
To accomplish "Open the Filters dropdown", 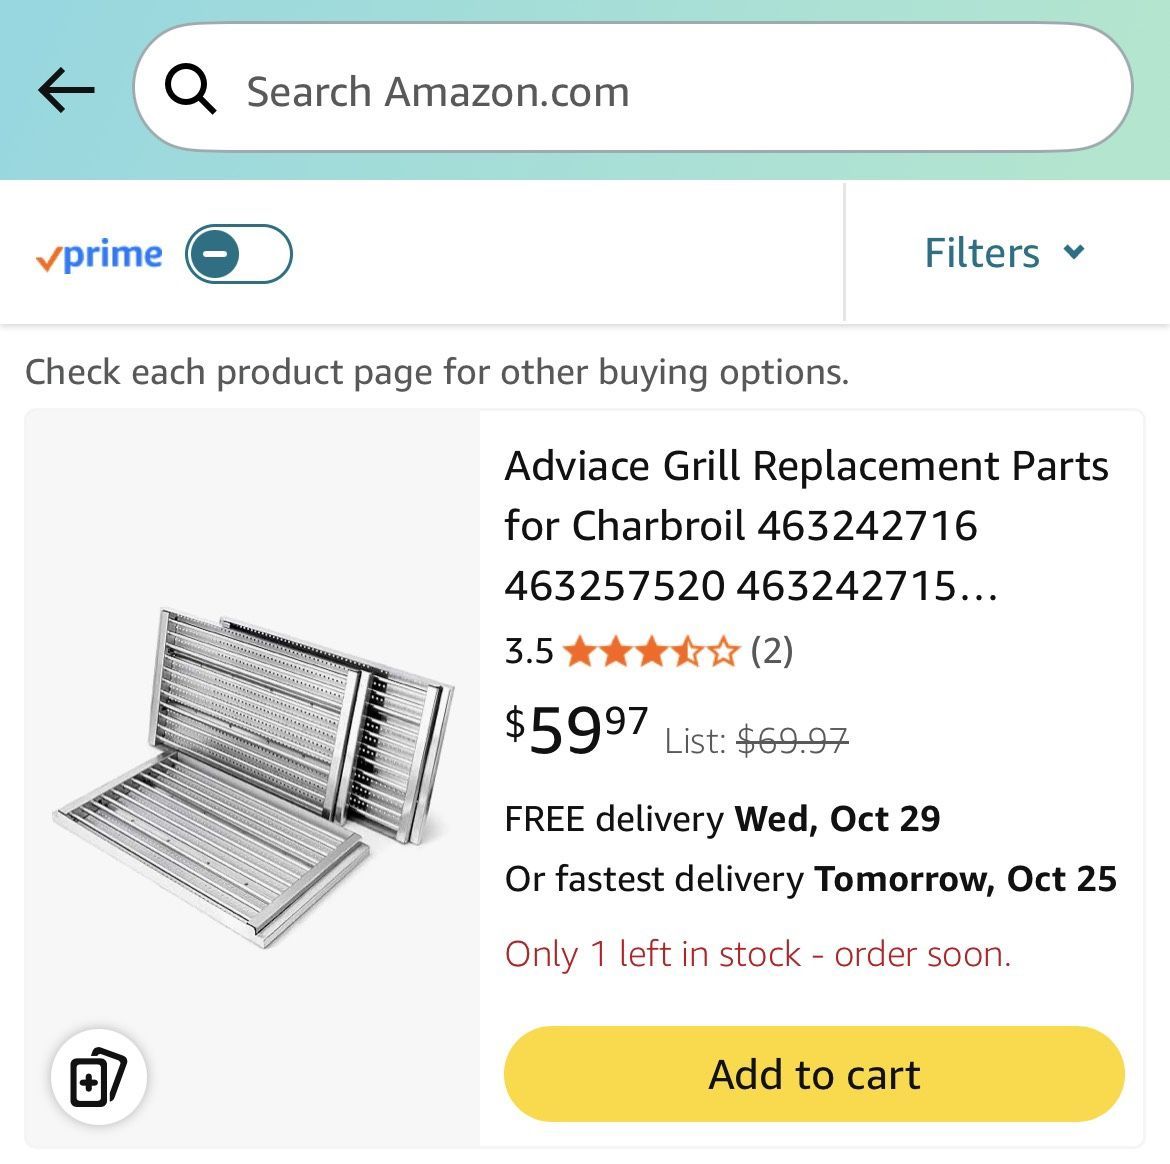I will (1004, 252).
